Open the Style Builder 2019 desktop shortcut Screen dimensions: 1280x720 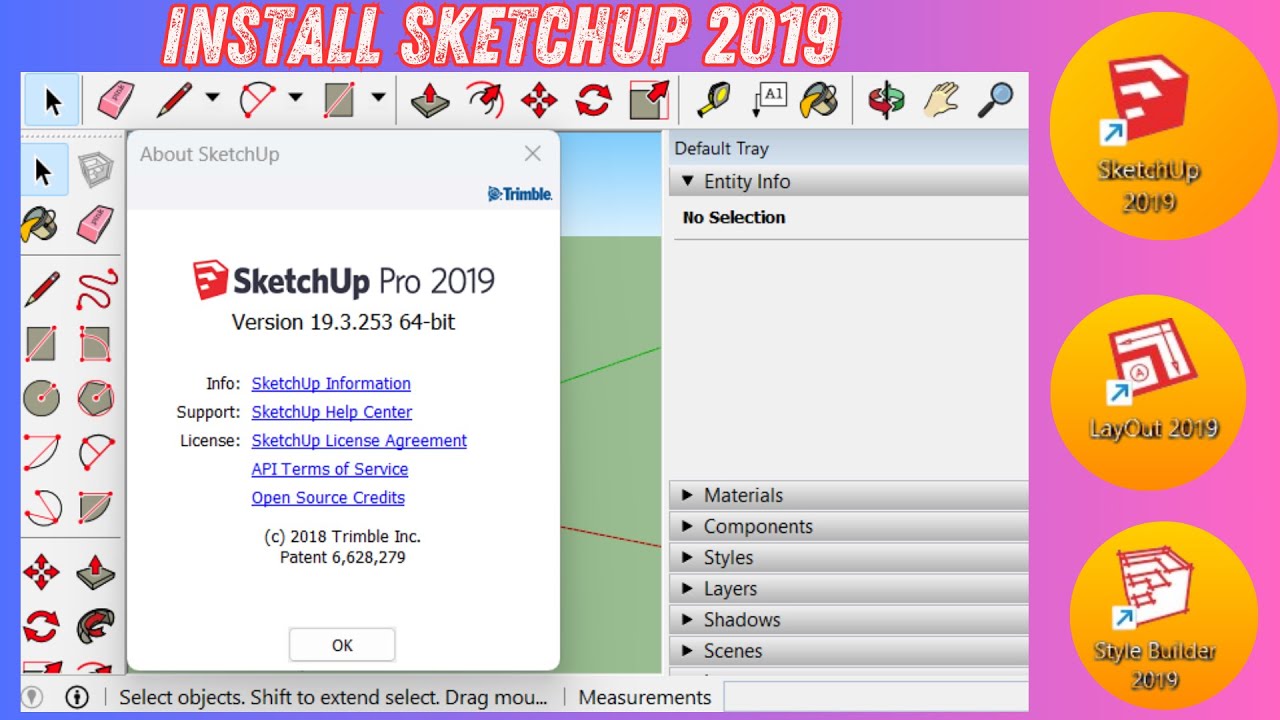tap(1155, 617)
